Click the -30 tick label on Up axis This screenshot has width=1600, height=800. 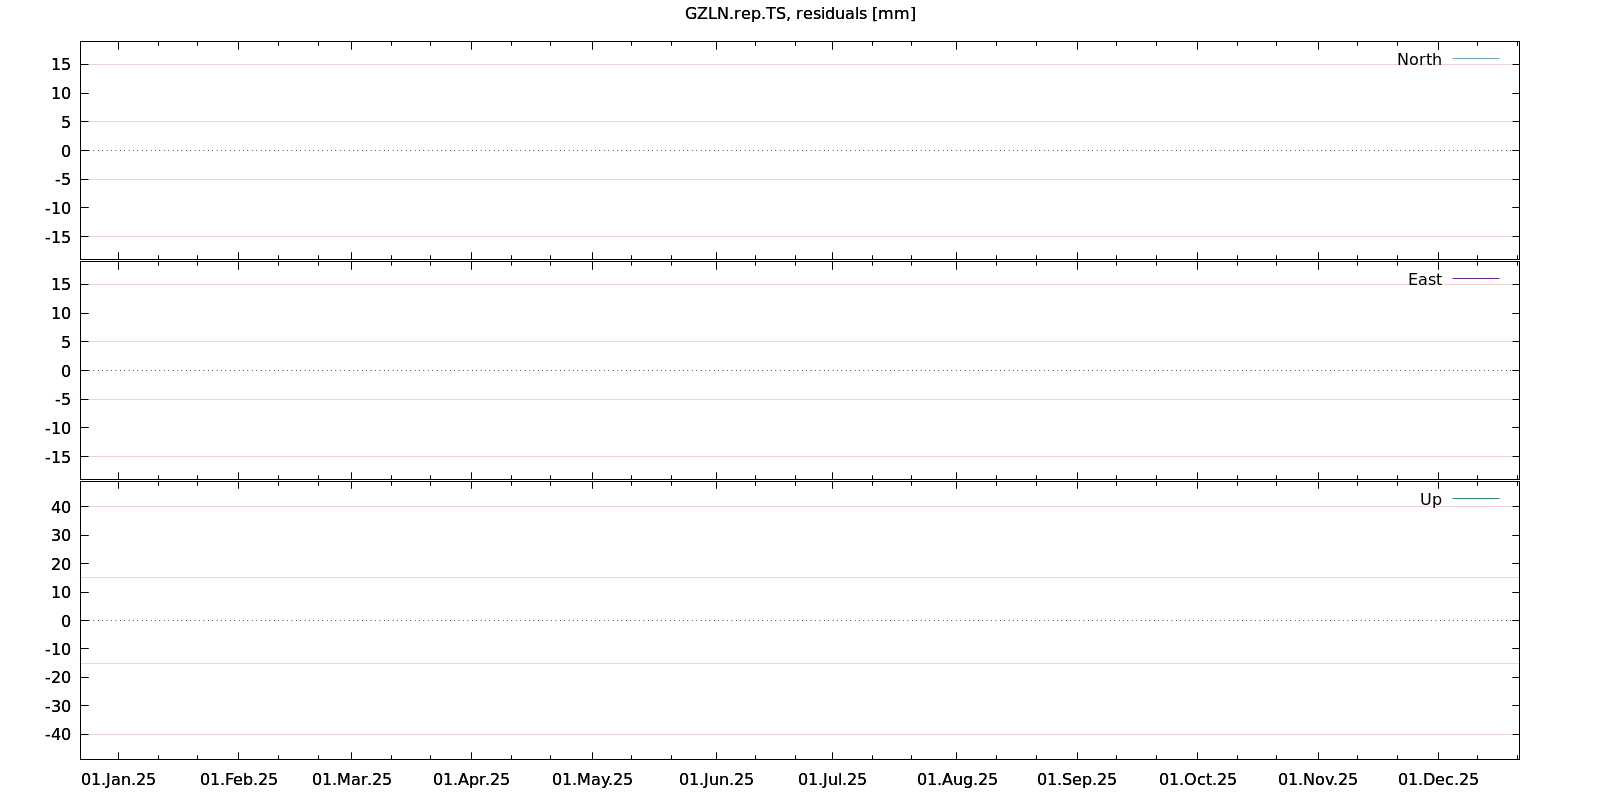tap(58, 706)
